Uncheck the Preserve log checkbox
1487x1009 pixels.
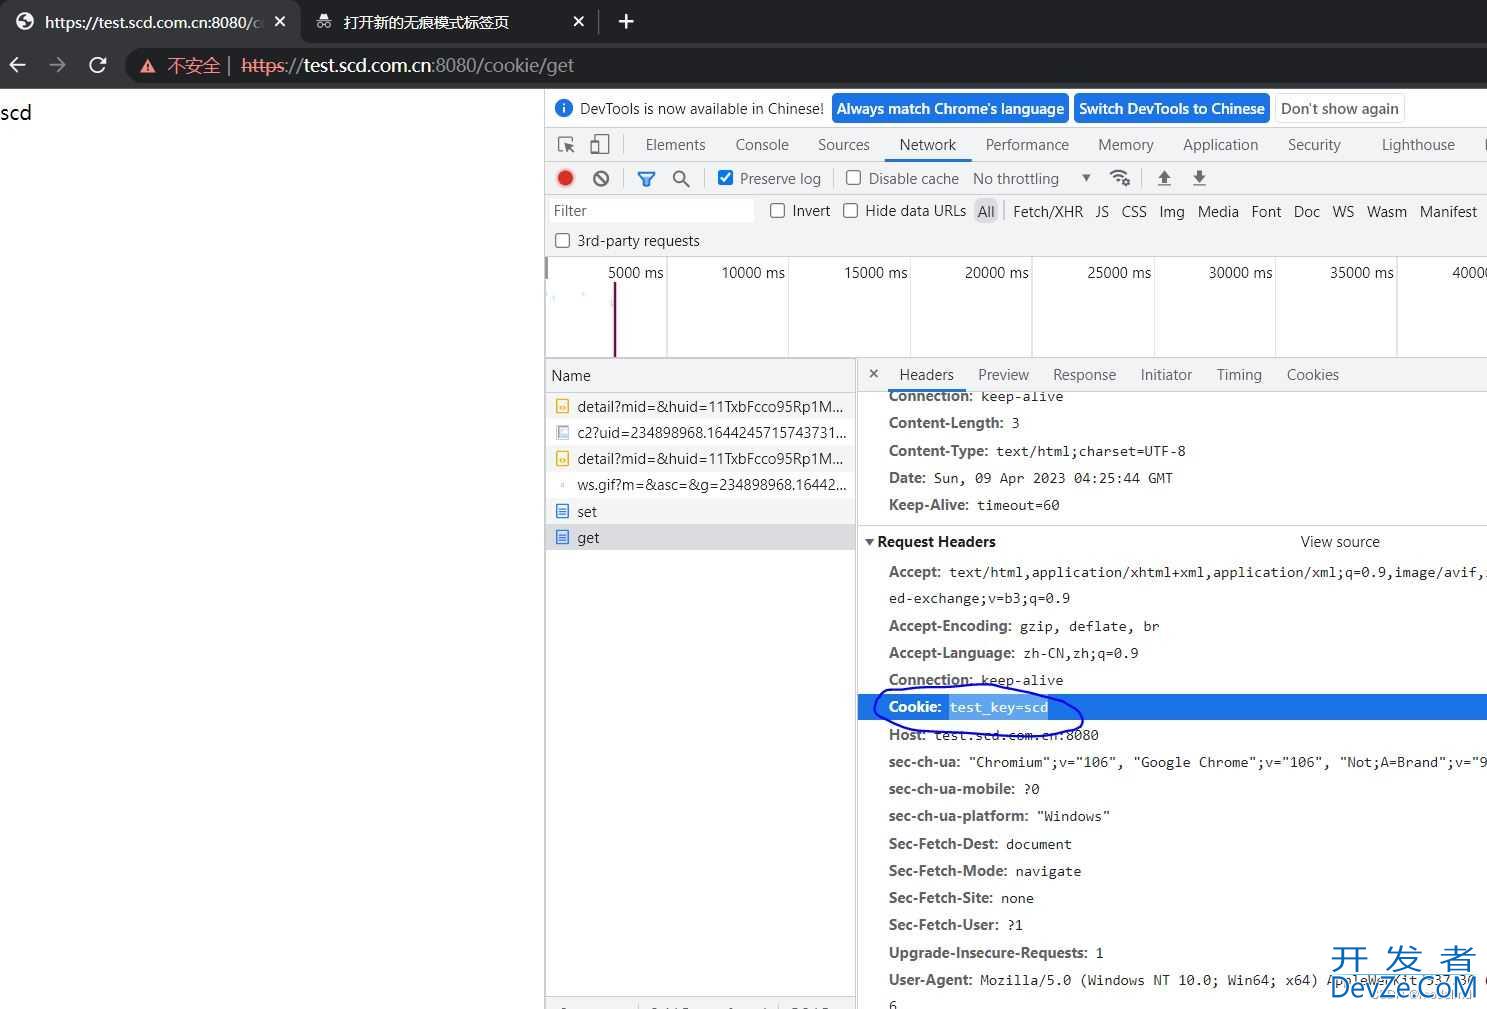point(726,178)
